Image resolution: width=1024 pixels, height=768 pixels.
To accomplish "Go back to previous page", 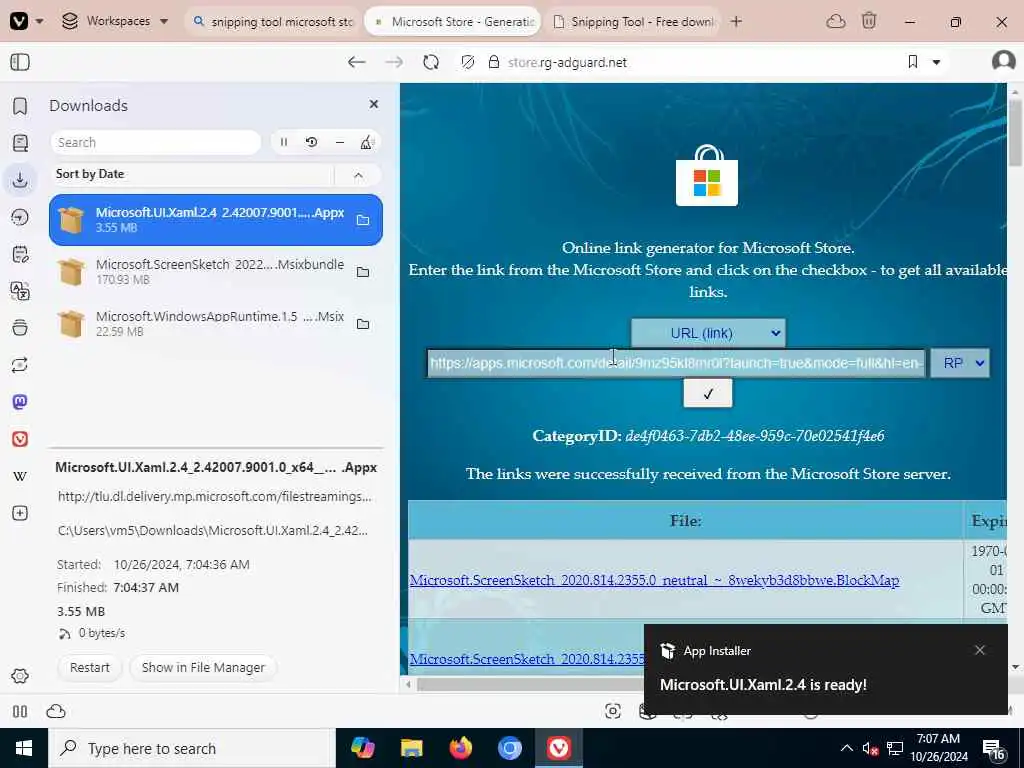I will click(357, 62).
